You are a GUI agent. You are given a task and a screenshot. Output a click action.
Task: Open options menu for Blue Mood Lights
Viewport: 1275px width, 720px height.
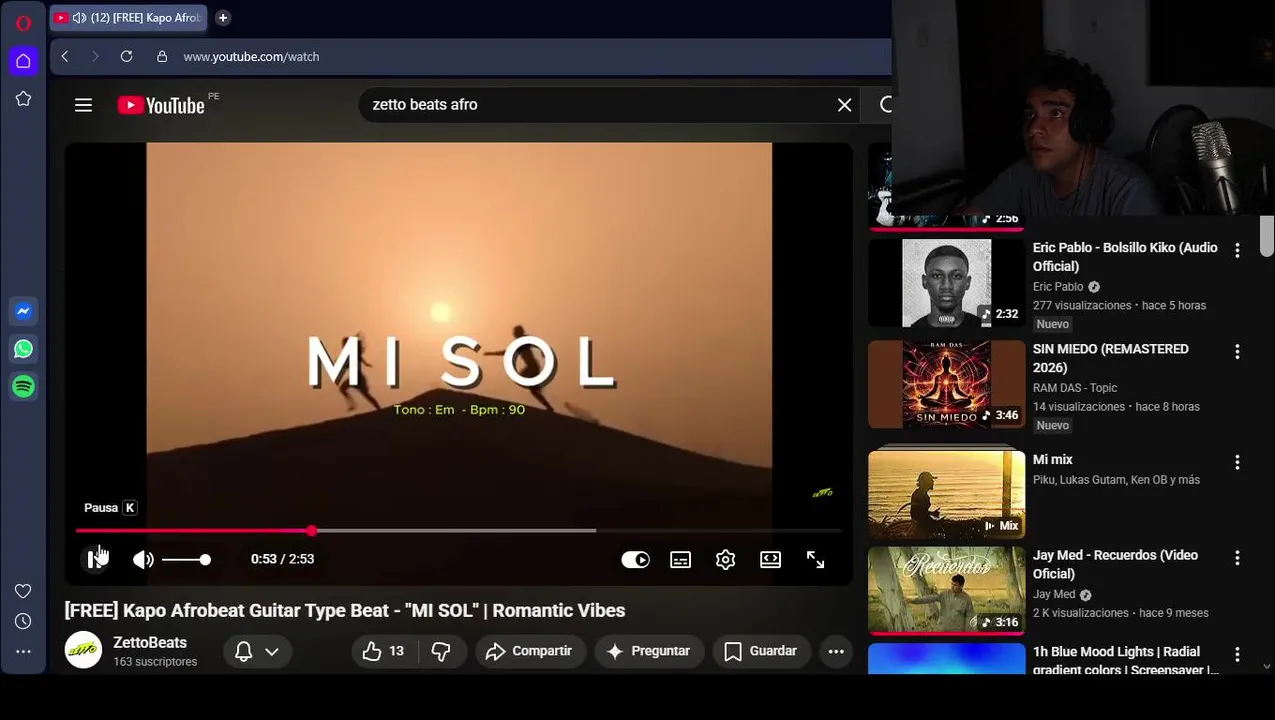[1237, 654]
